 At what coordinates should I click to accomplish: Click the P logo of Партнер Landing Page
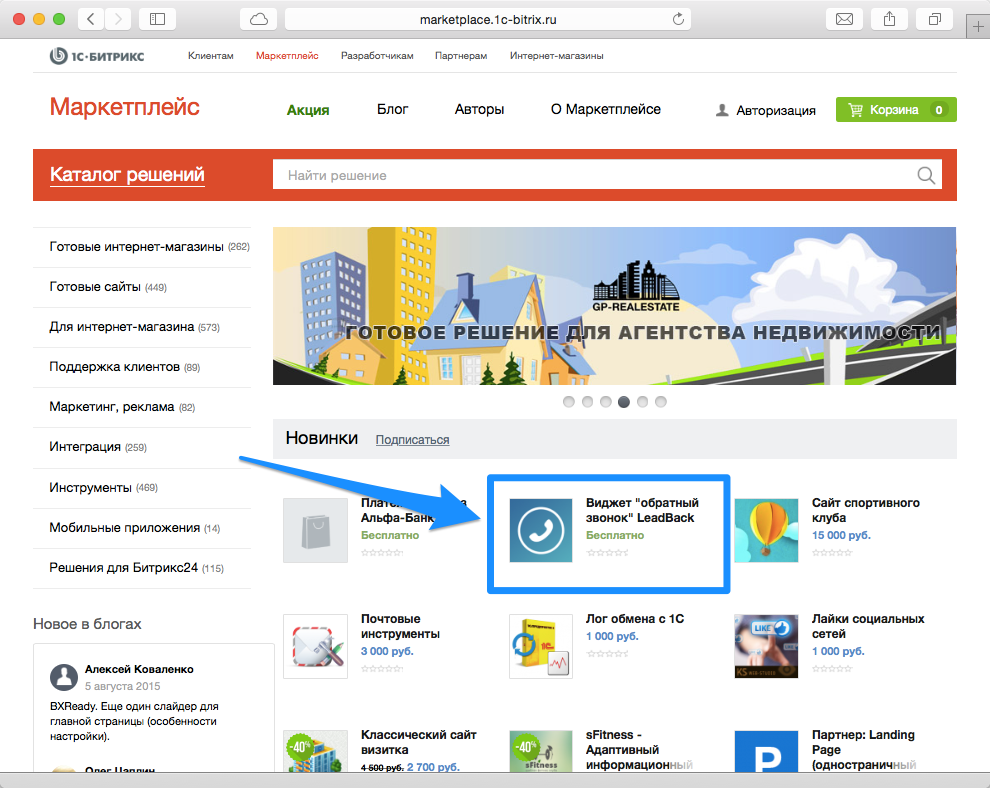point(766,751)
